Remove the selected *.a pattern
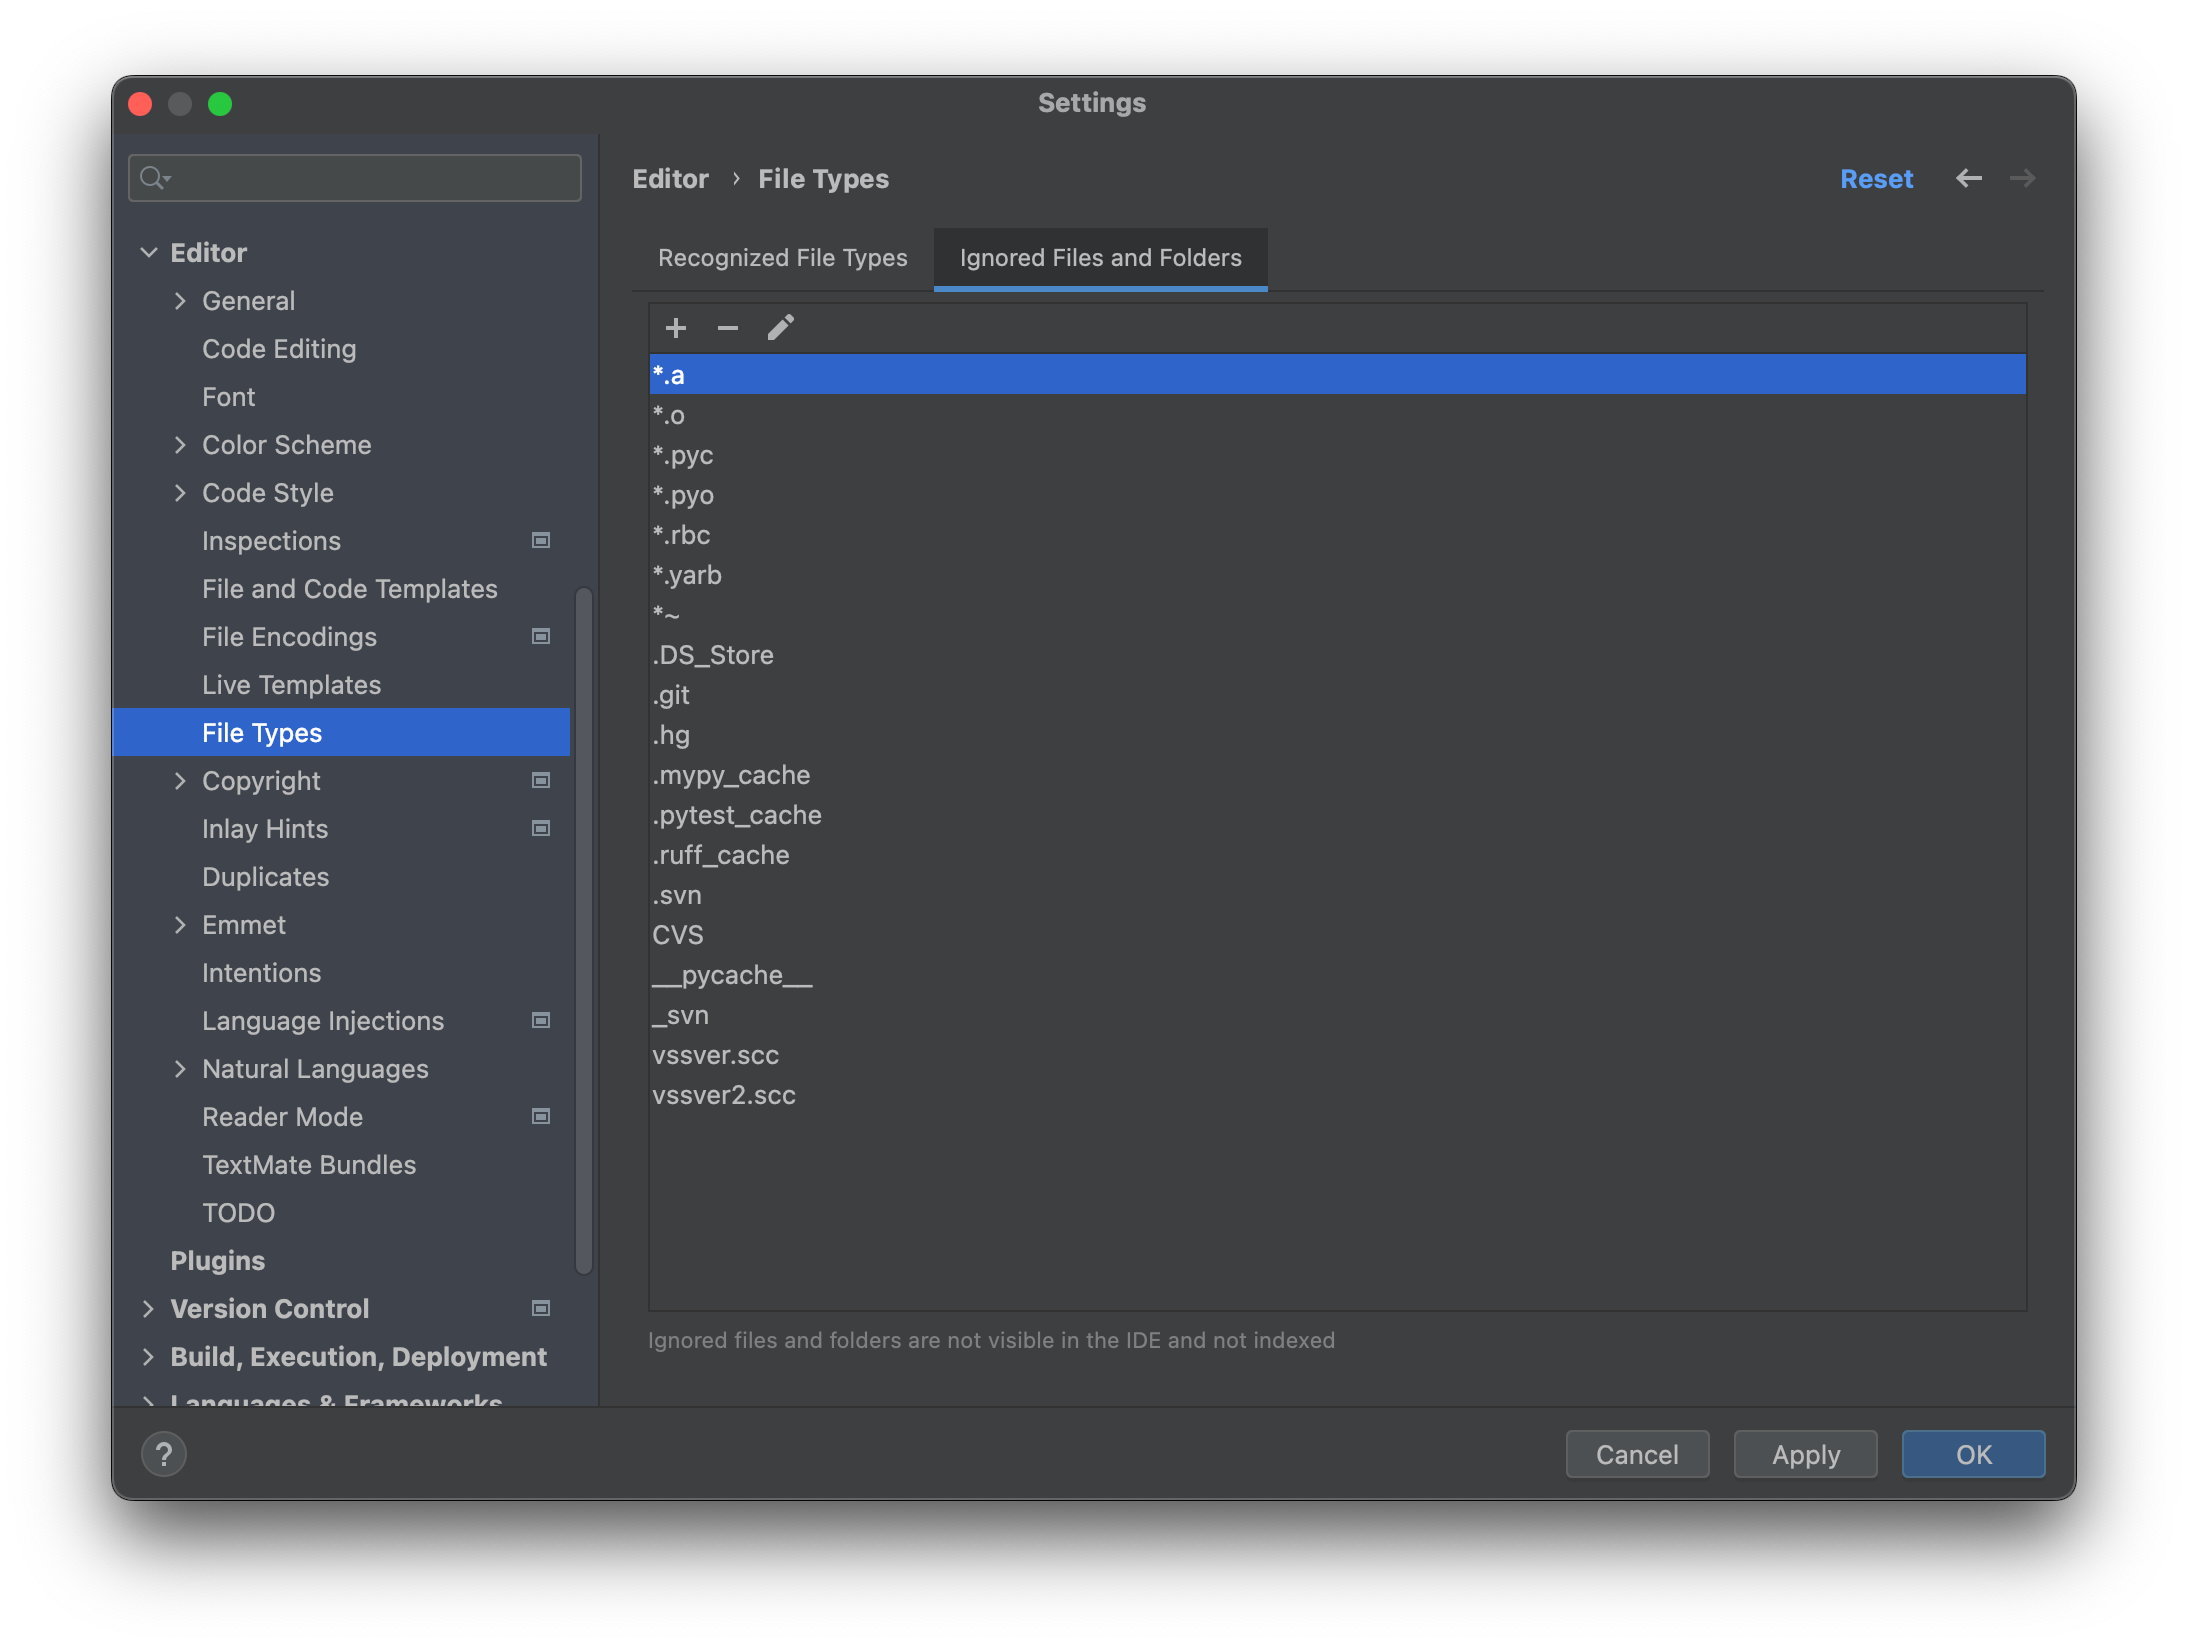Image resolution: width=2188 pixels, height=1648 pixels. (x=727, y=327)
